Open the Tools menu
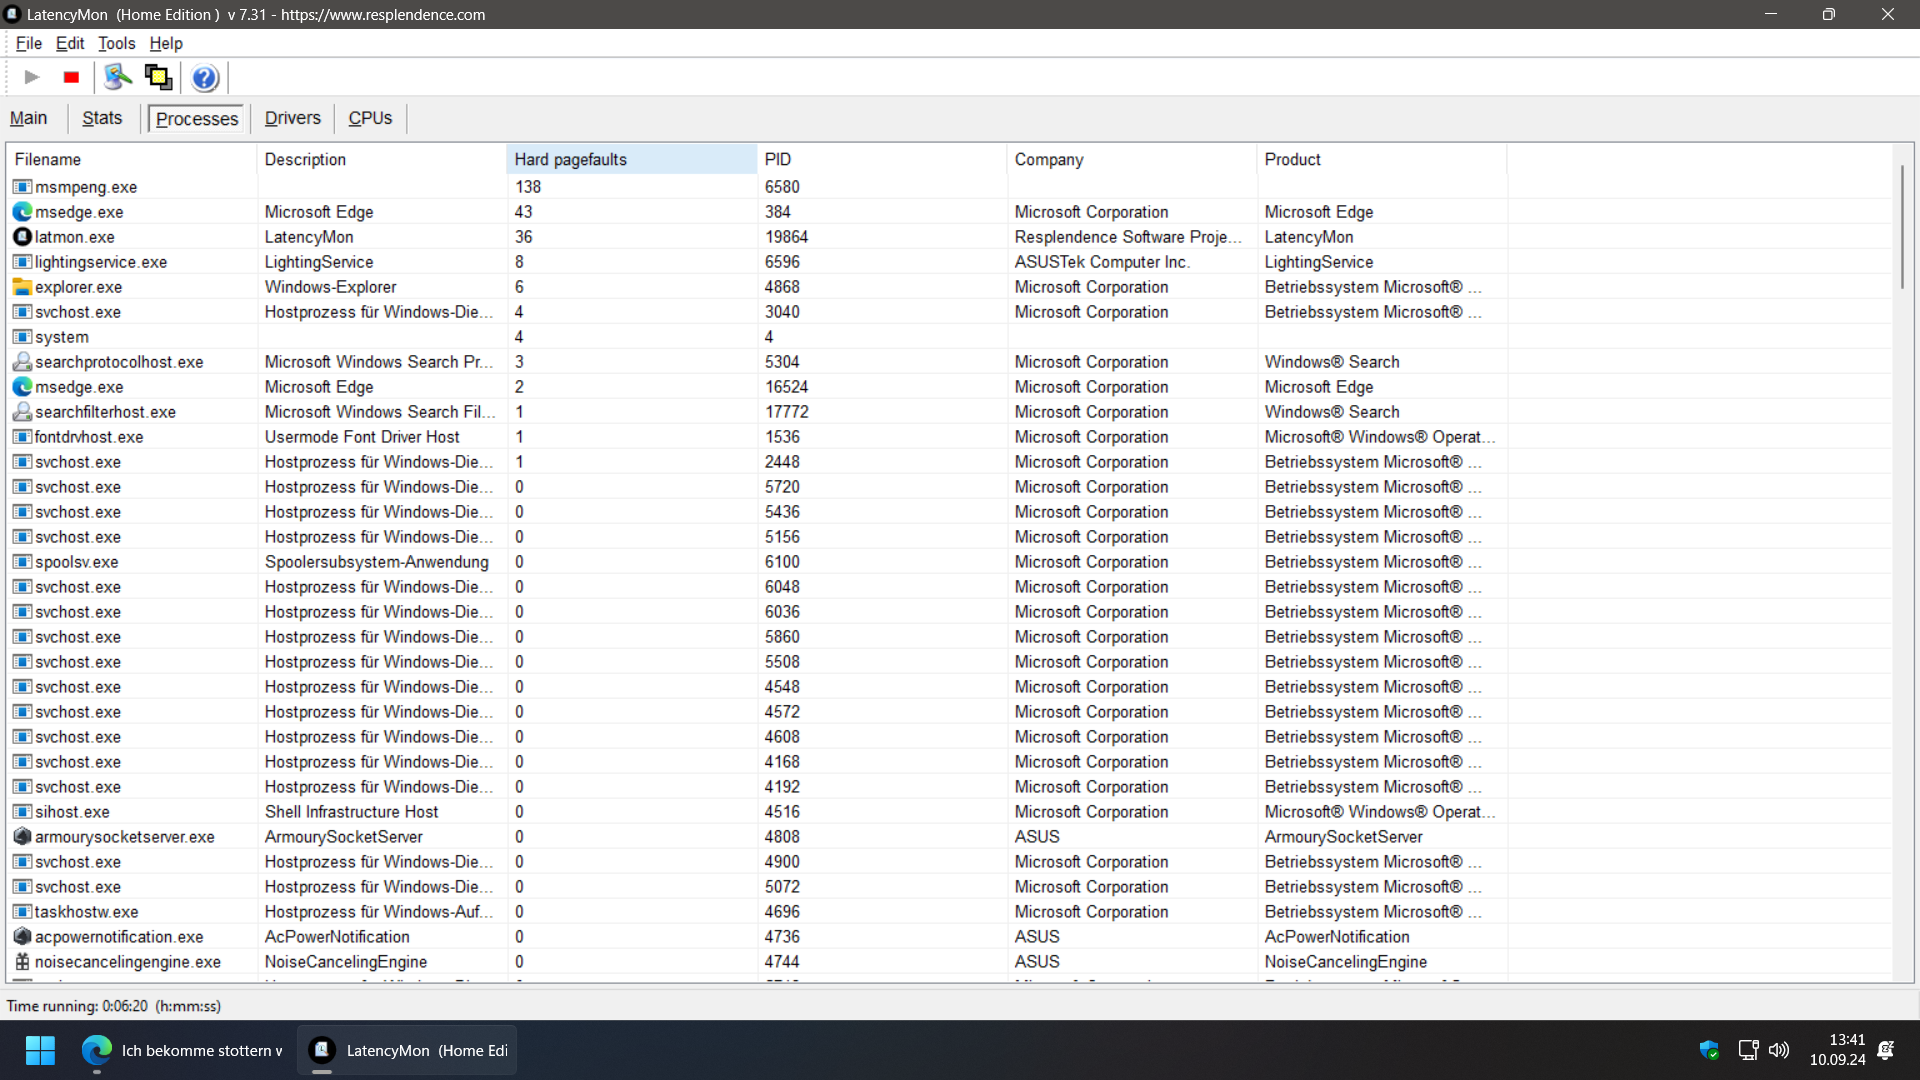 [x=116, y=43]
